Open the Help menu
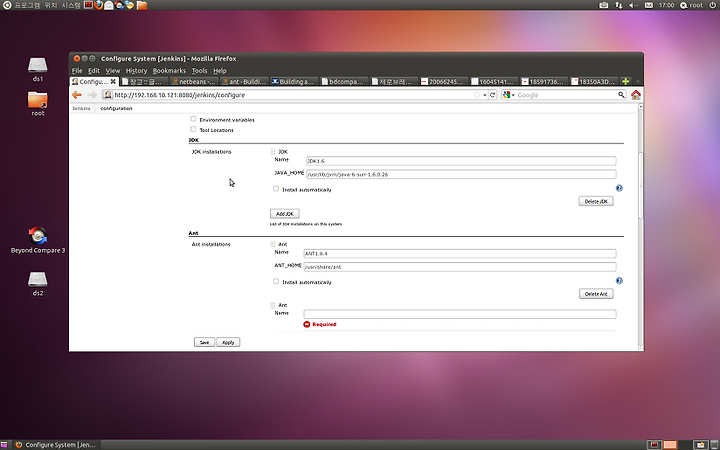The image size is (720, 450). click(220, 71)
